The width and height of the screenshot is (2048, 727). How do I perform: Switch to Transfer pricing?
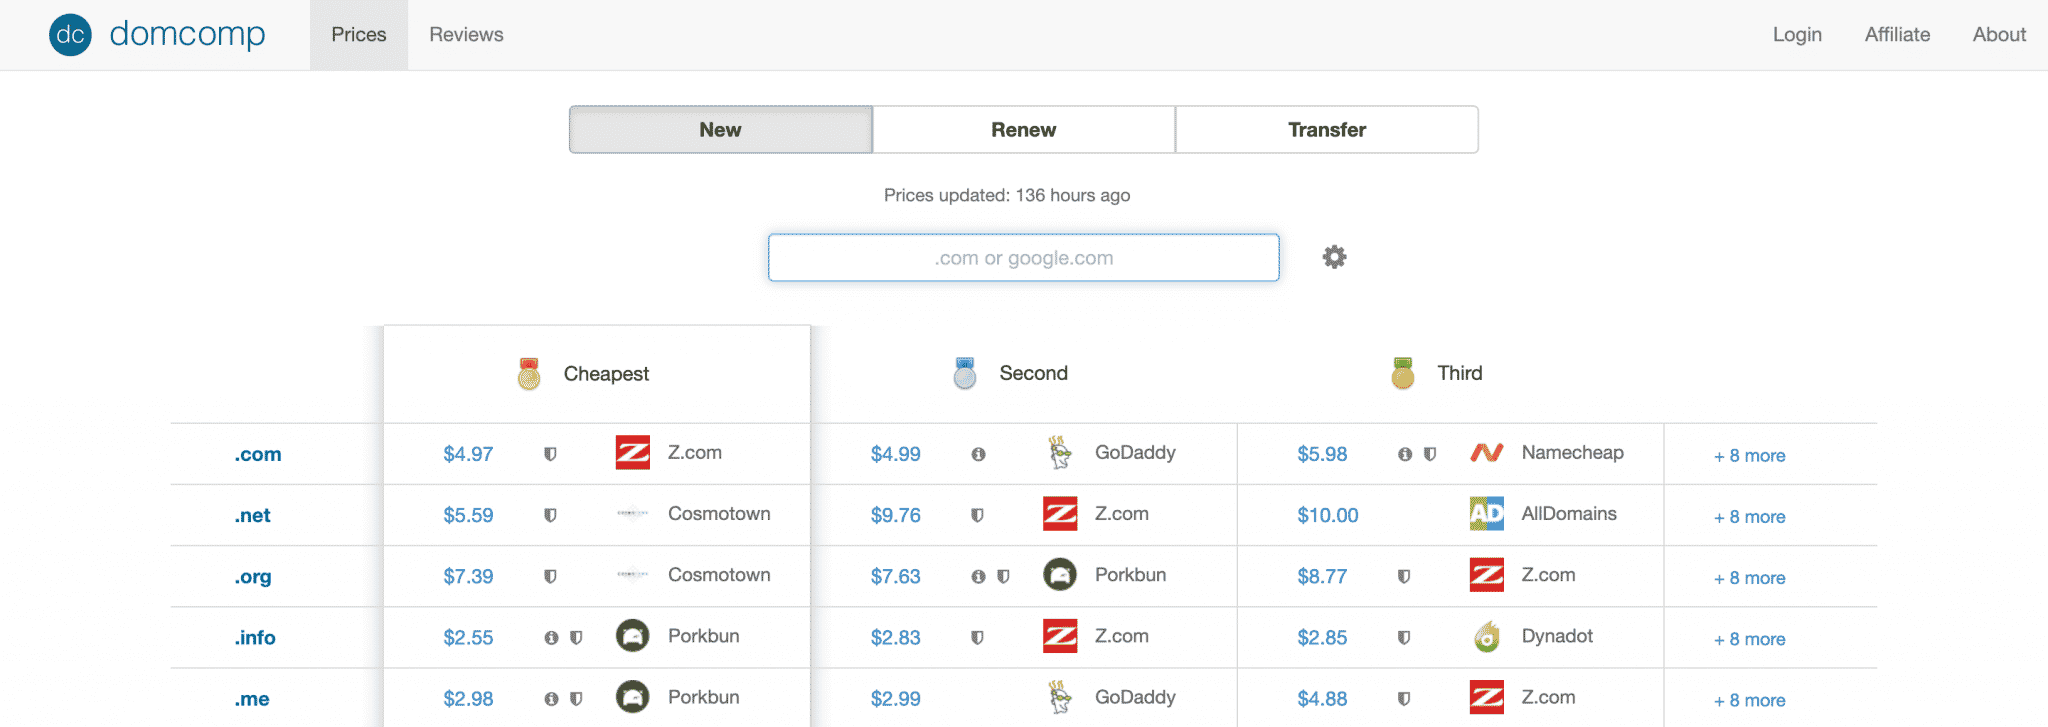[x=1327, y=130]
